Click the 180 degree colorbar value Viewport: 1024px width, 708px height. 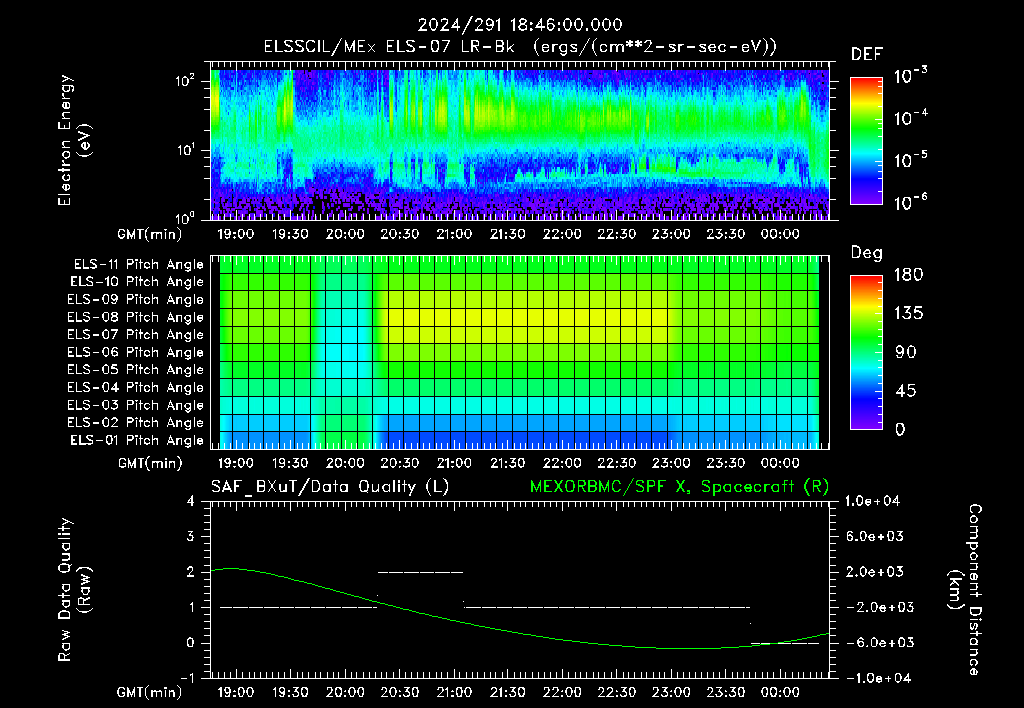(x=908, y=275)
